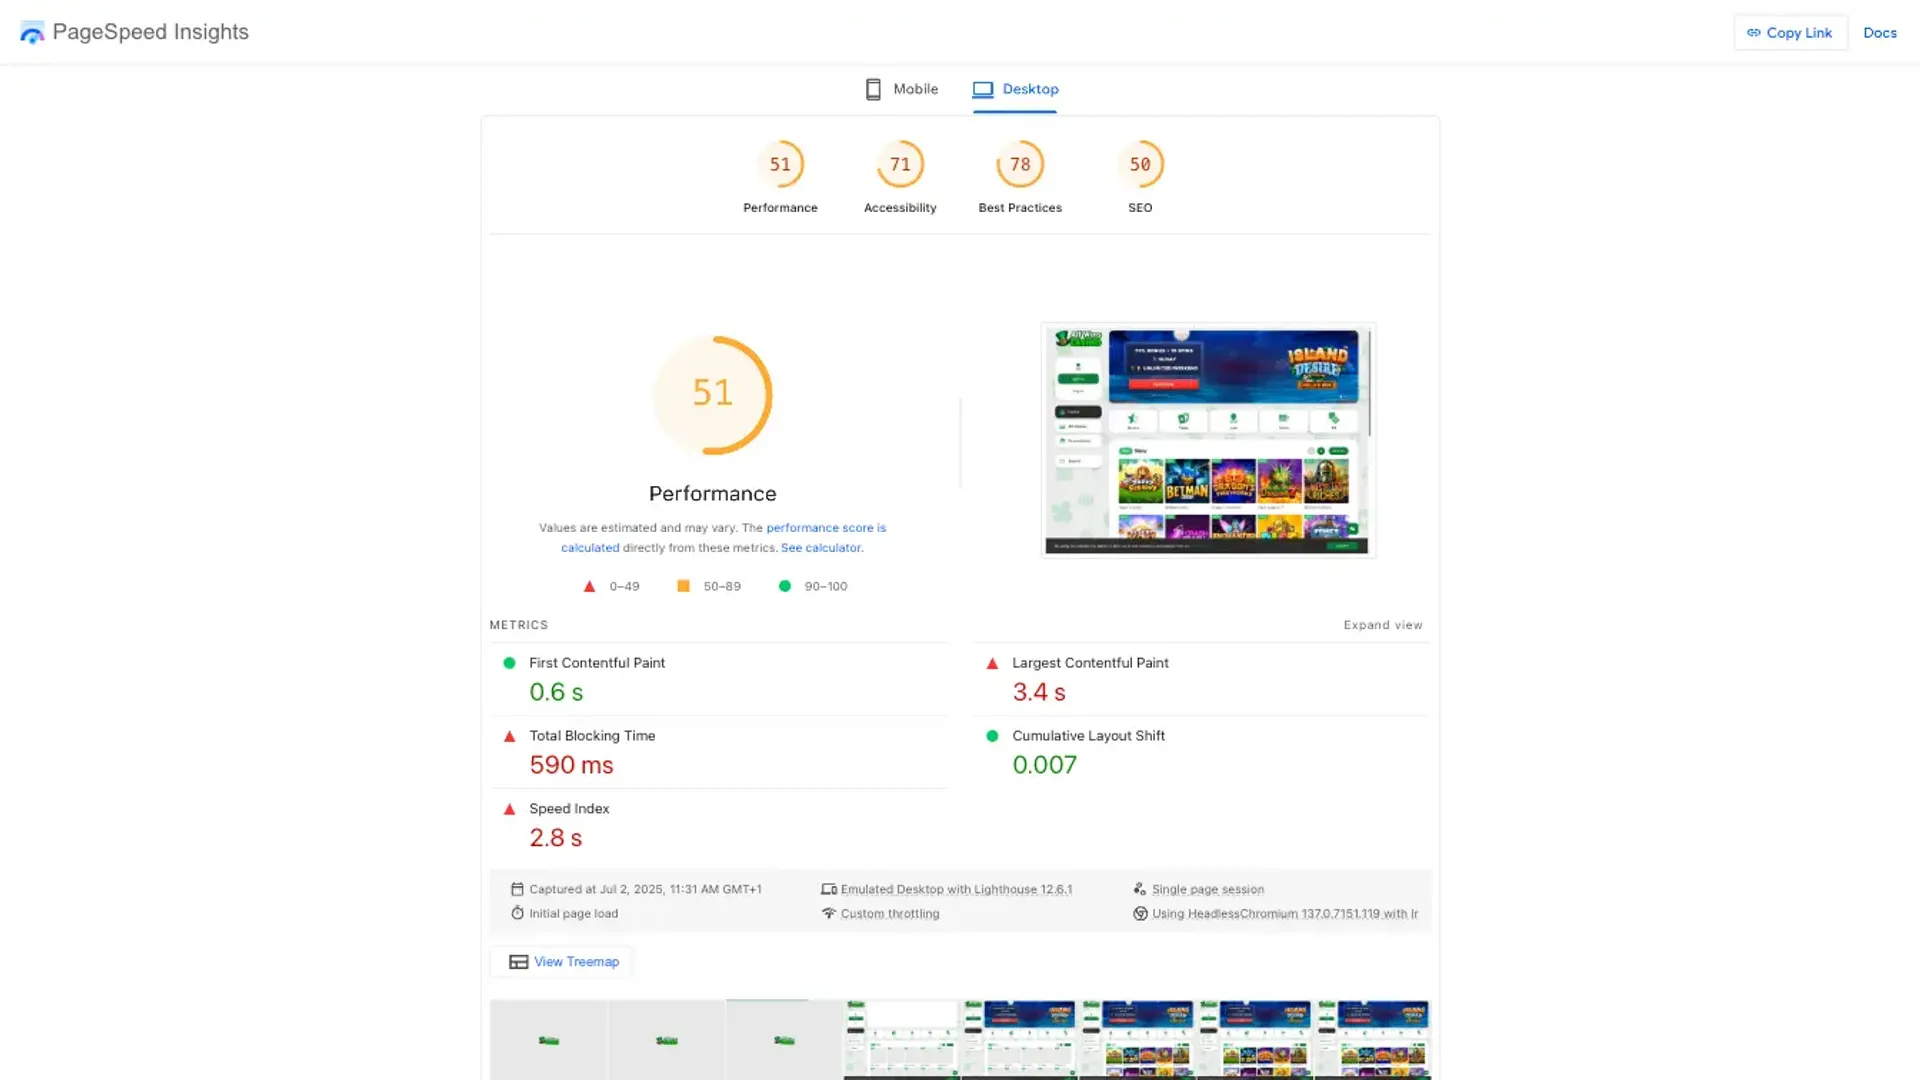Click the View Treemap button
The width and height of the screenshot is (1920, 1080).
561,962
